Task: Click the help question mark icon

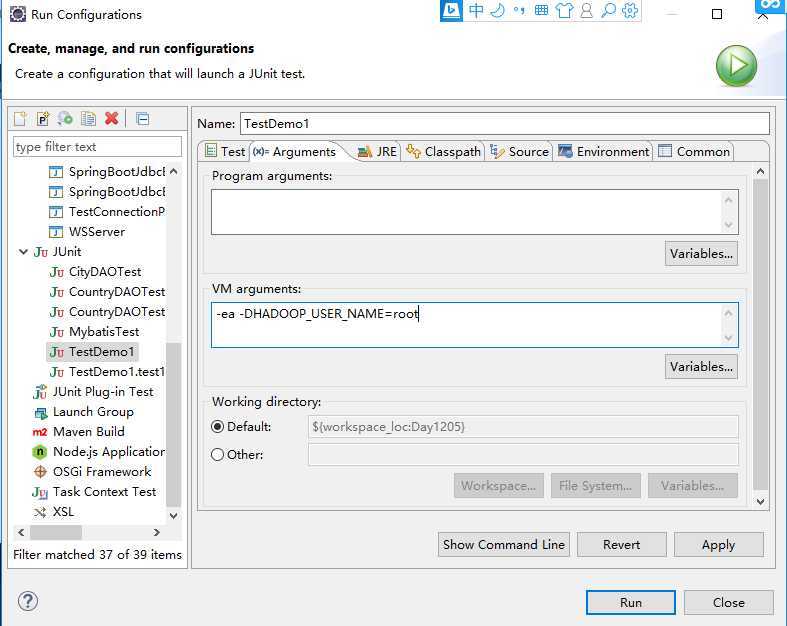Action: click(x=28, y=601)
